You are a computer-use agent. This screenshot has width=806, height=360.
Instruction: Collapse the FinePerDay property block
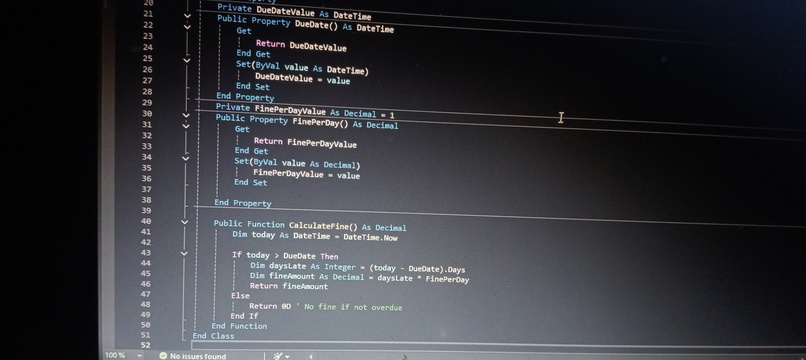[186, 115]
